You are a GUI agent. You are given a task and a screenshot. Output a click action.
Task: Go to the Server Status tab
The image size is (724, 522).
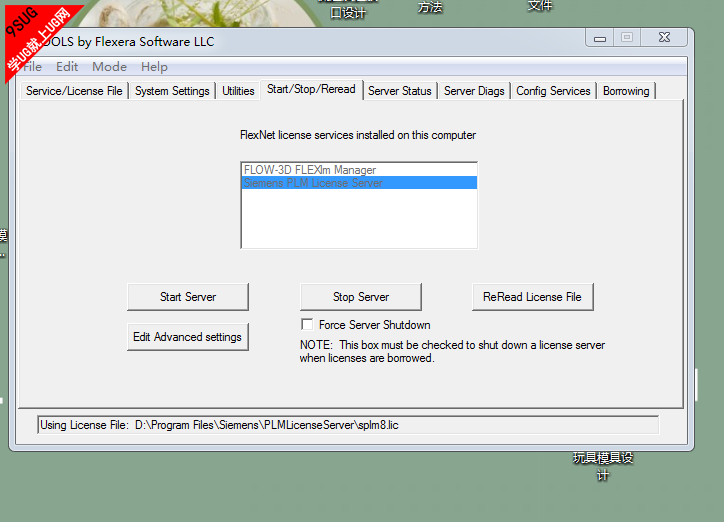(400, 91)
